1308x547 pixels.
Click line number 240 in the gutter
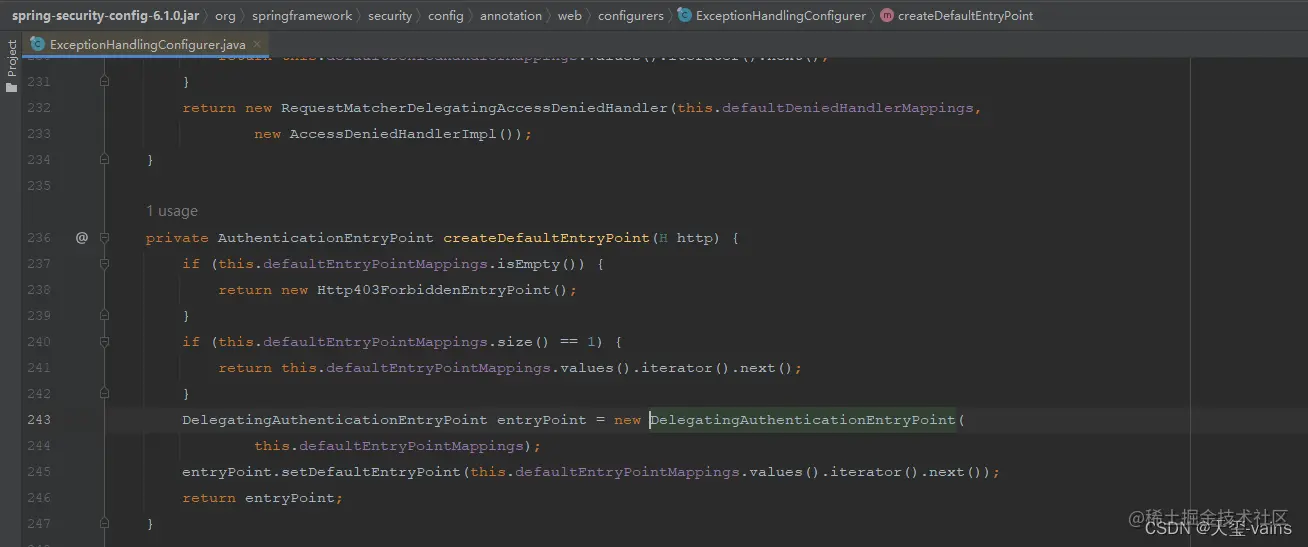39,342
